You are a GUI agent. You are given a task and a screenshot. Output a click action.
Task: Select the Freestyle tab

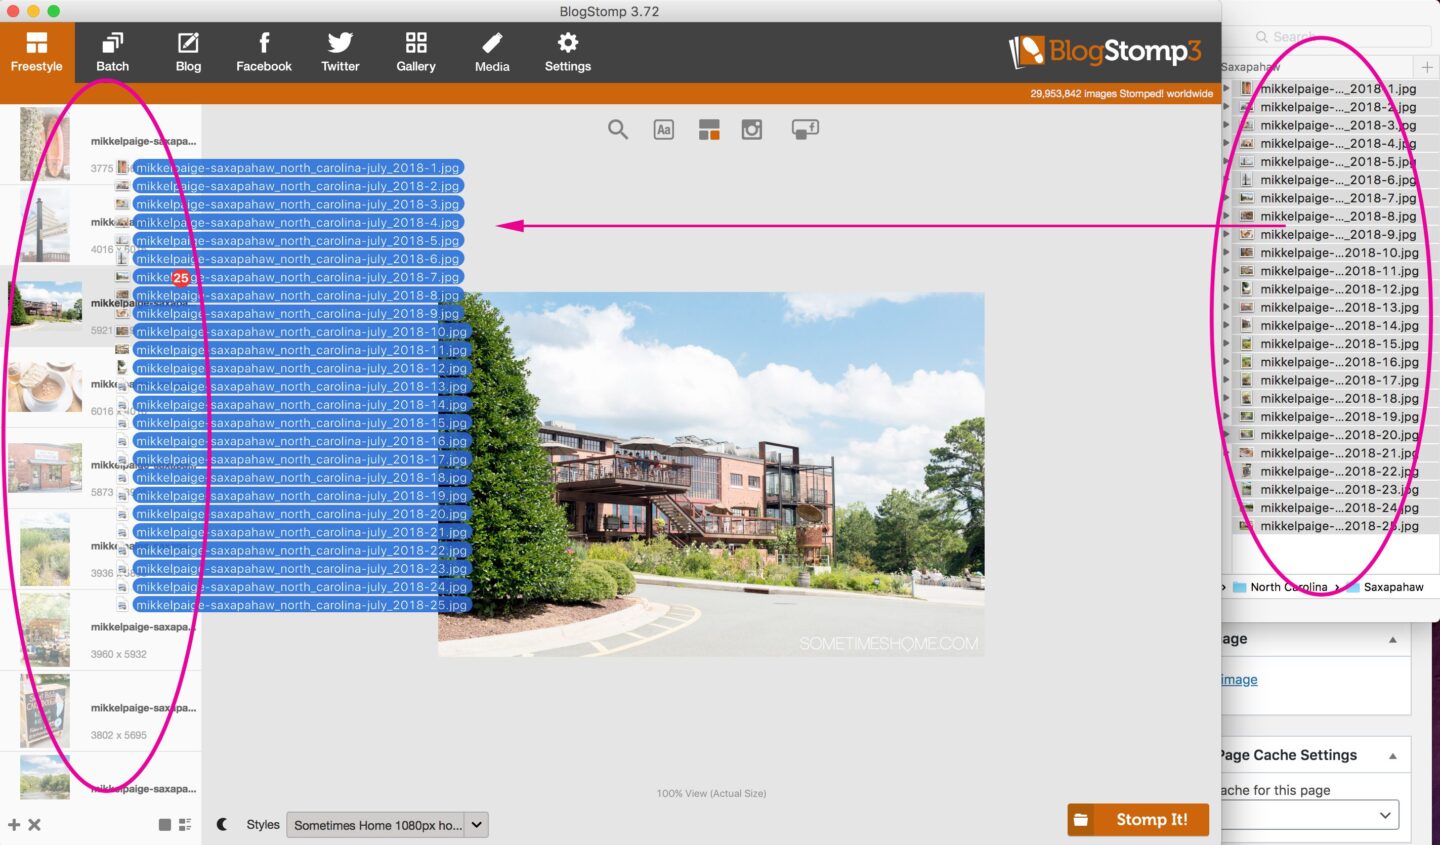click(x=37, y=50)
